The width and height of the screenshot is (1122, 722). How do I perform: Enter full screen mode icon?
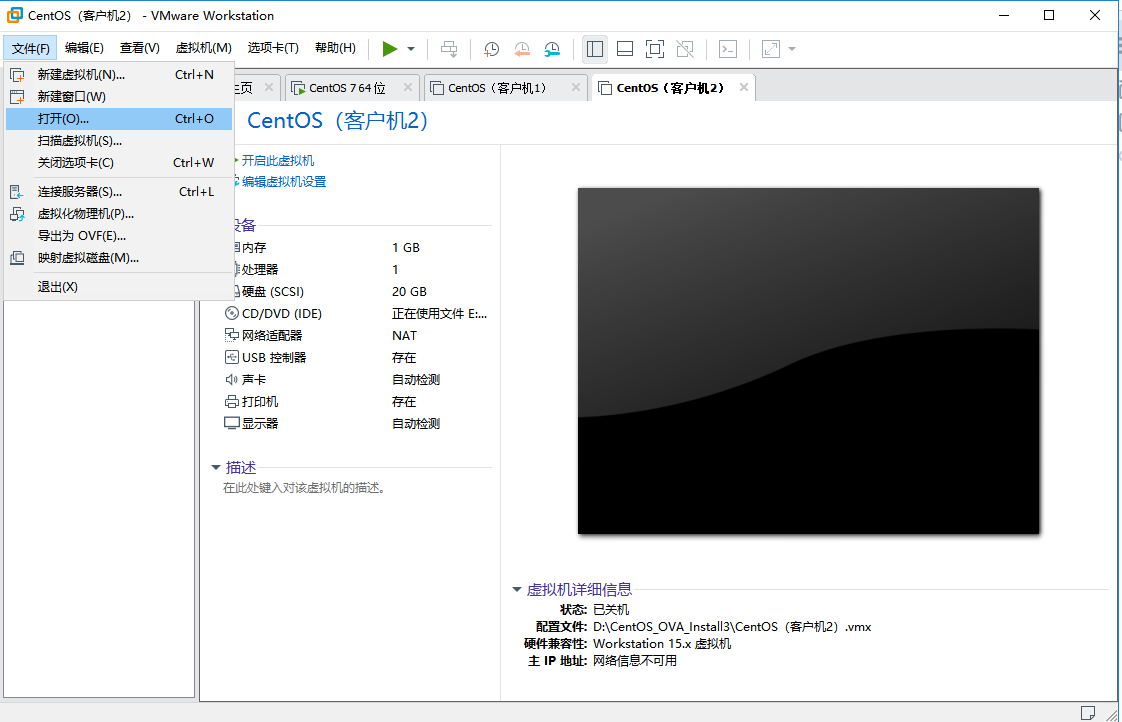655,49
